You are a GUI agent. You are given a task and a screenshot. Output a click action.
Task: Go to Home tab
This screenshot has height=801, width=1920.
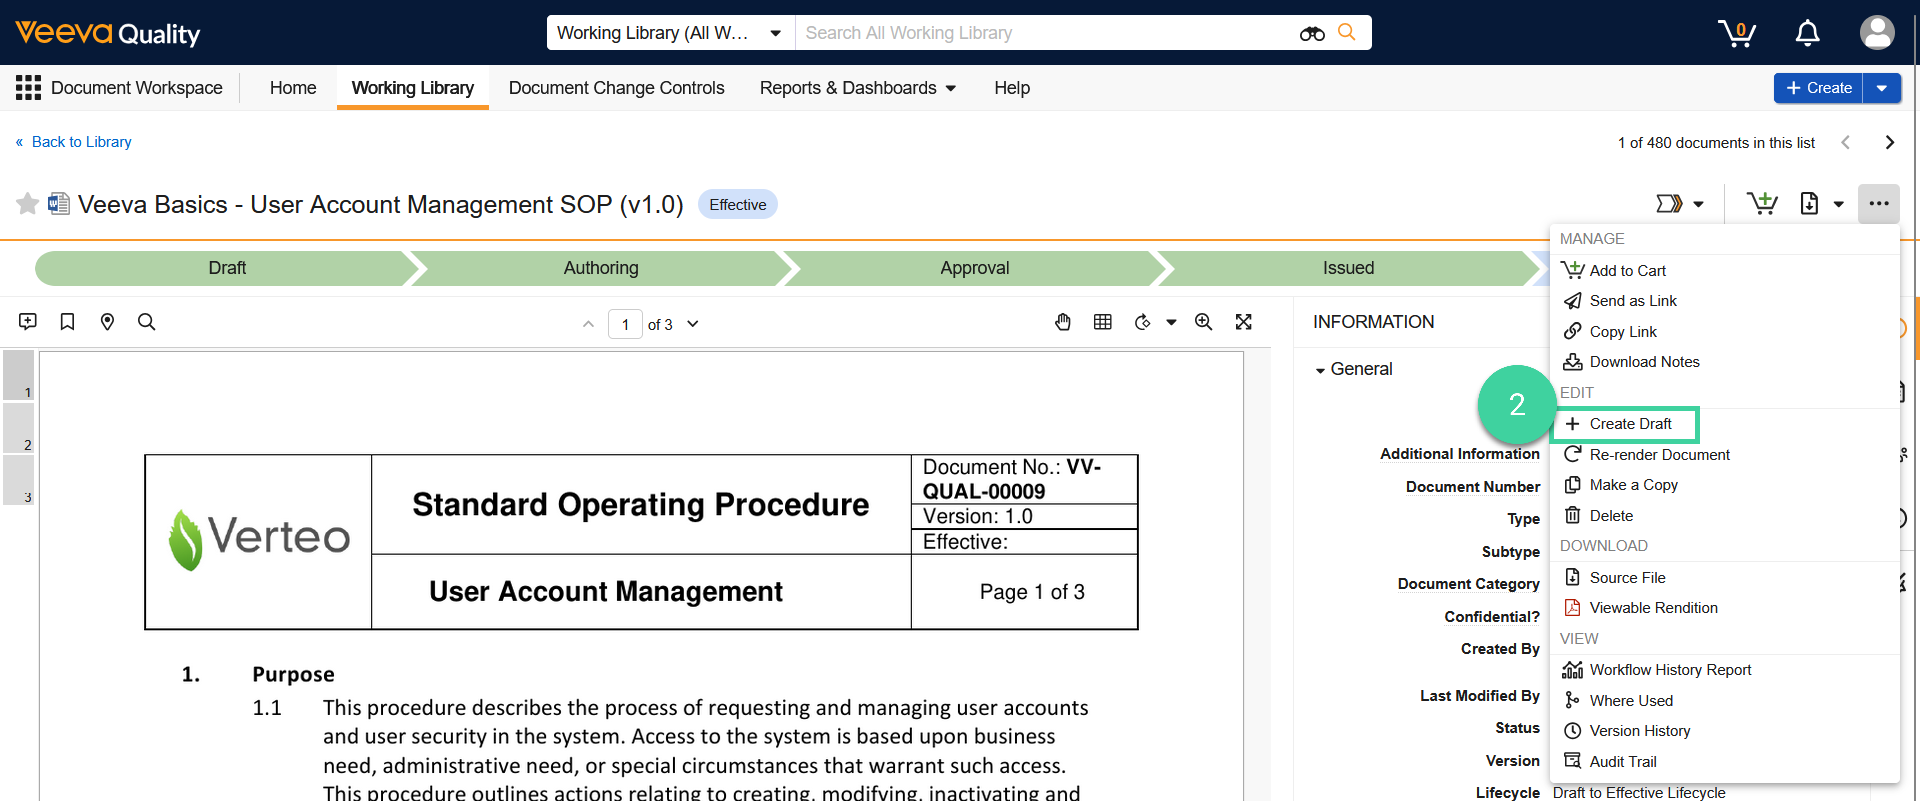tap(293, 88)
